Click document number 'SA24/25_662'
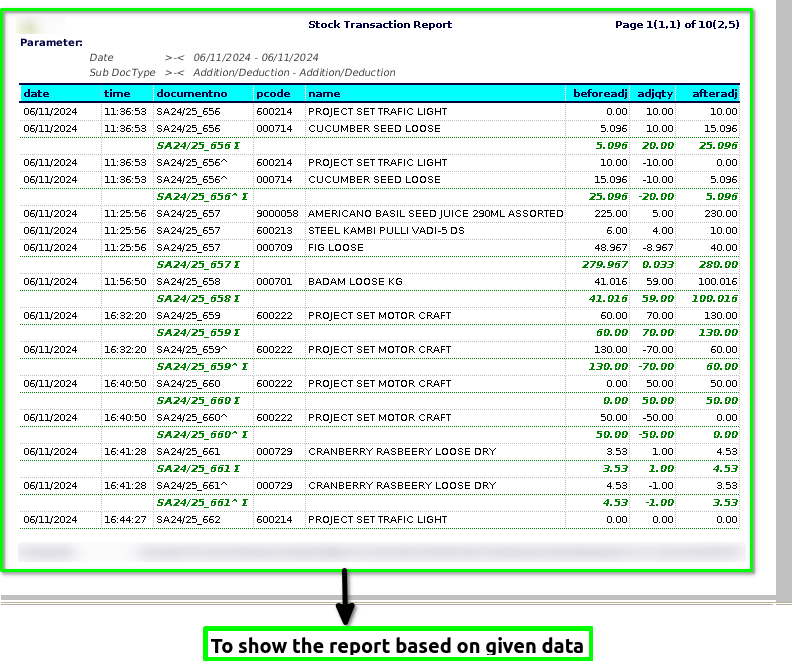792x661 pixels. [x=188, y=519]
